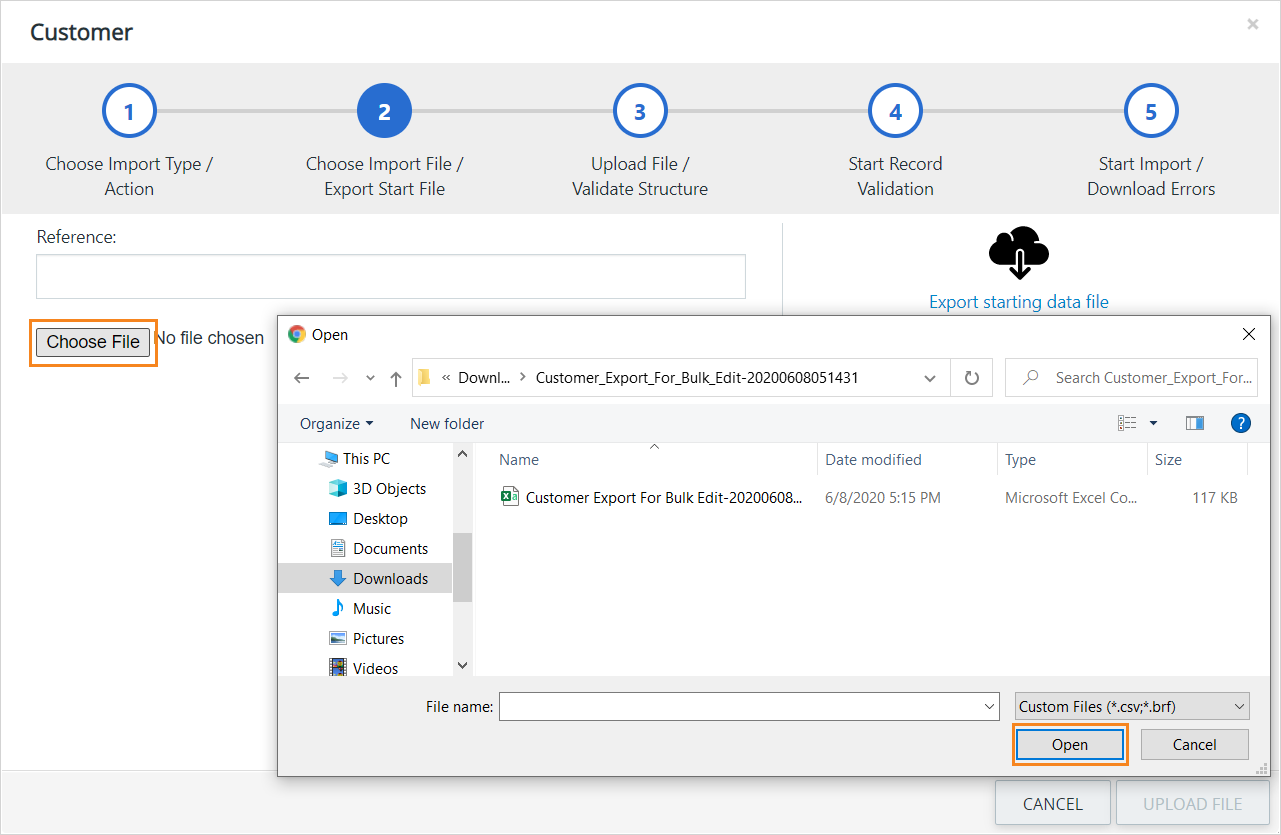Expand the view options dropdown arrow

click(x=1153, y=423)
